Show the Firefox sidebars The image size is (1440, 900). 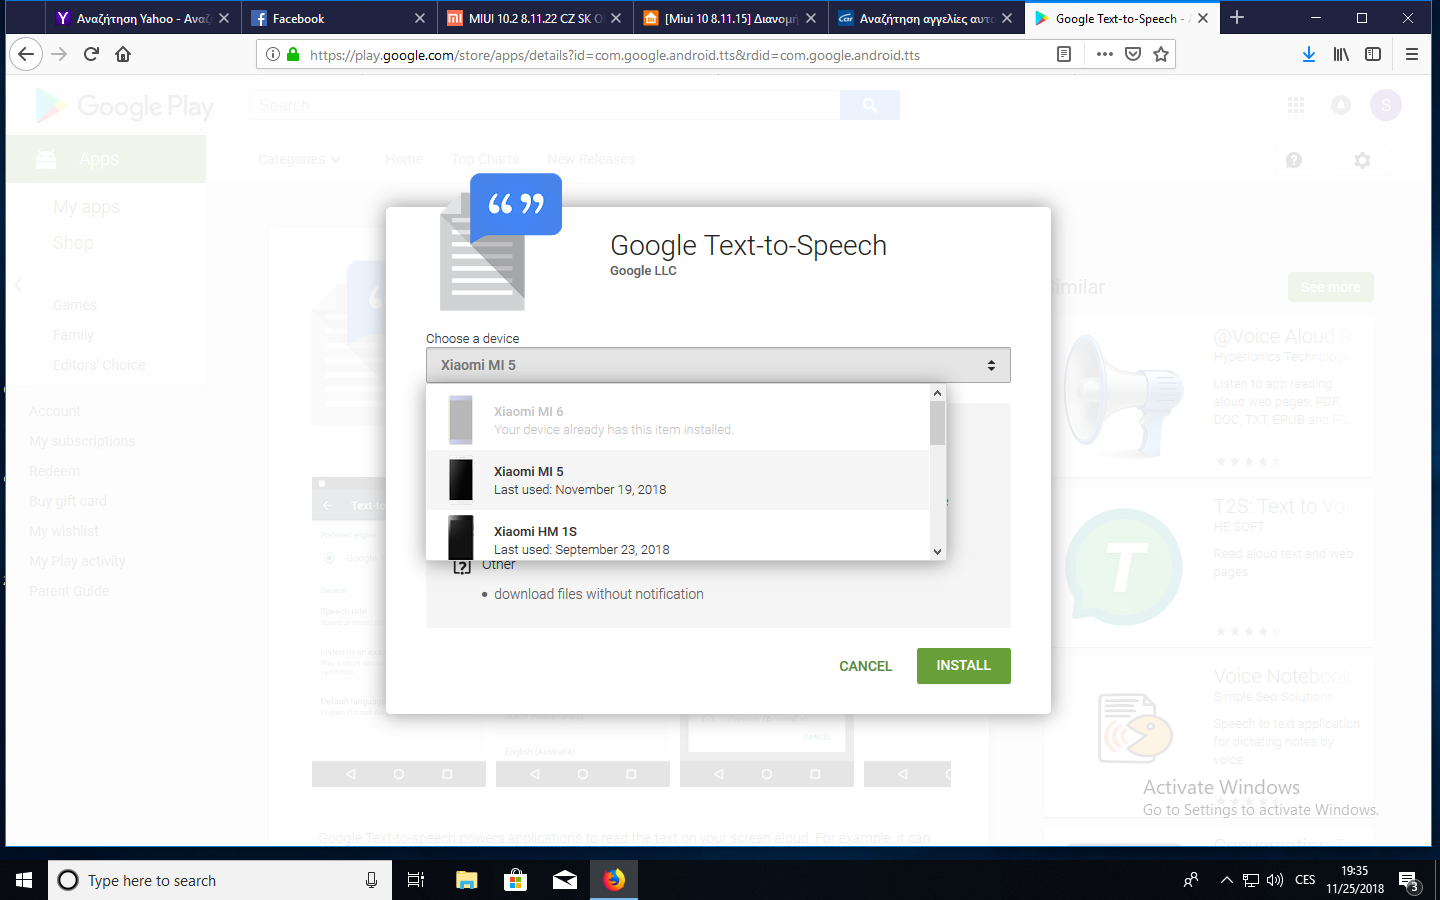(1373, 54)
